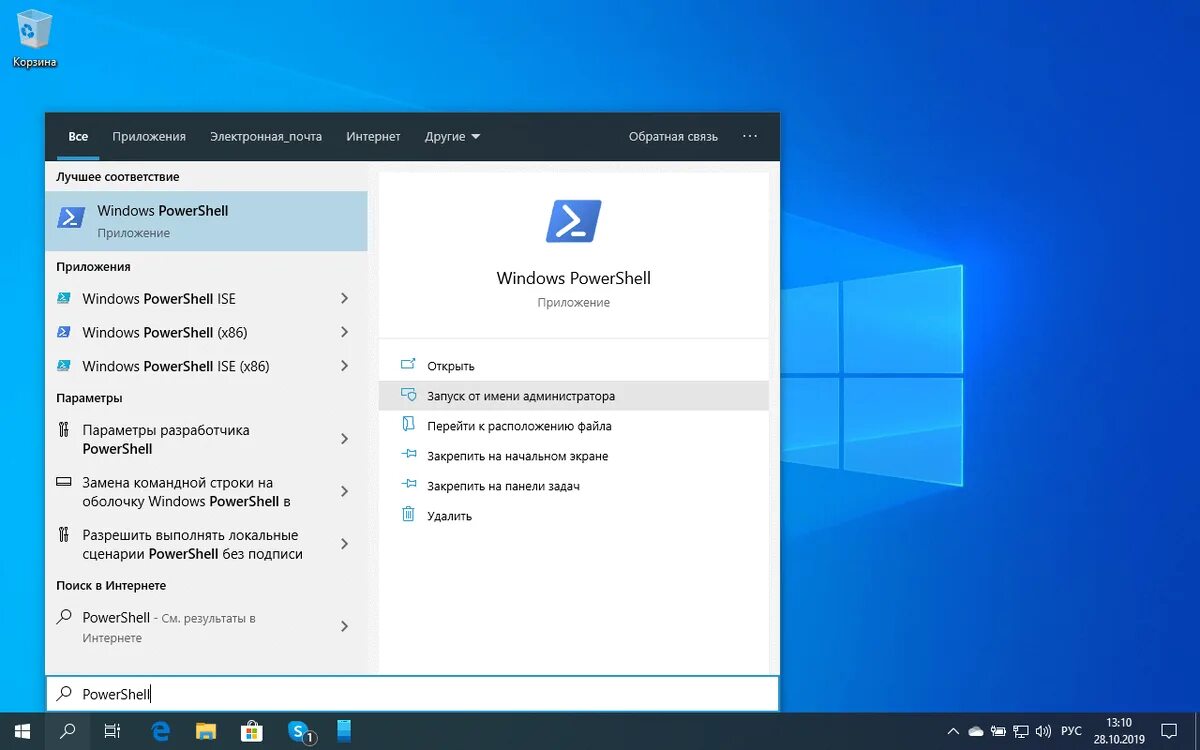The image size is (1200, 750).
Task: Open Skype from the taskbar
Action: [300, 732]
